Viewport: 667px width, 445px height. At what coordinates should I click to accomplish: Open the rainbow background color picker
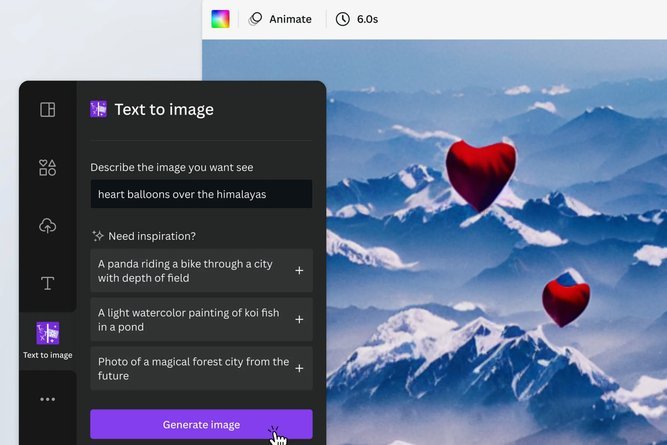(x=220, y=19)
